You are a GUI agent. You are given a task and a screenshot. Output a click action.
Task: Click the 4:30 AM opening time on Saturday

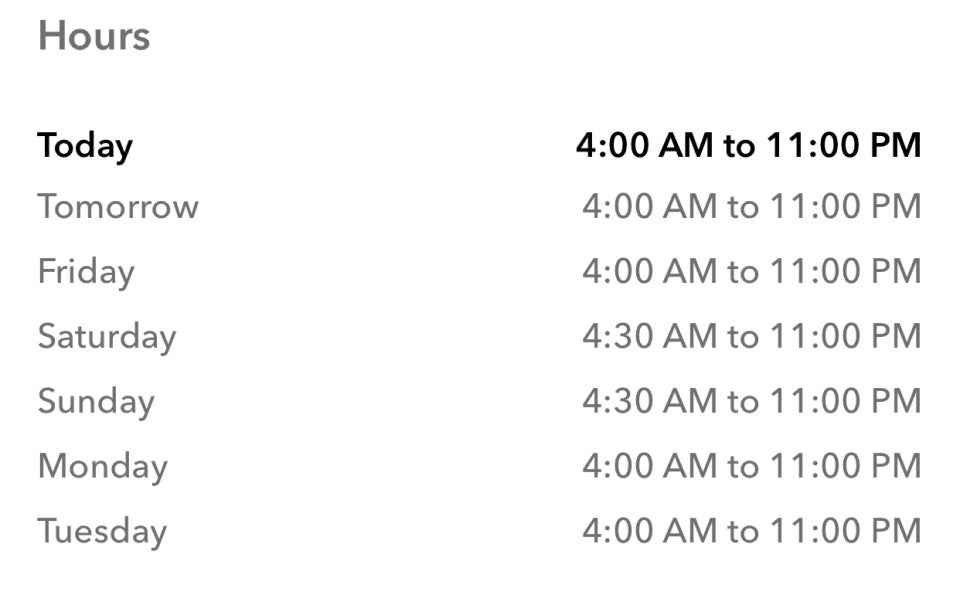(x=650, y=336)
